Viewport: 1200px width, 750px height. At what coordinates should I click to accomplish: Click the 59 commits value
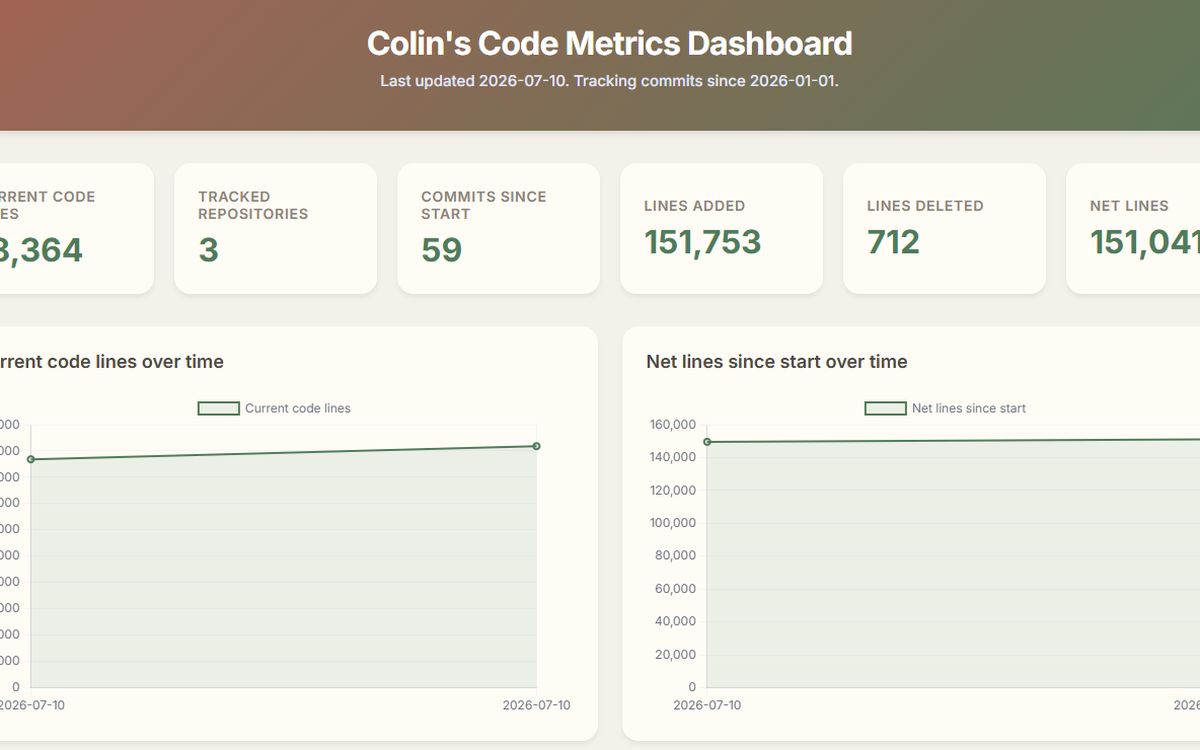coord(441,250)
